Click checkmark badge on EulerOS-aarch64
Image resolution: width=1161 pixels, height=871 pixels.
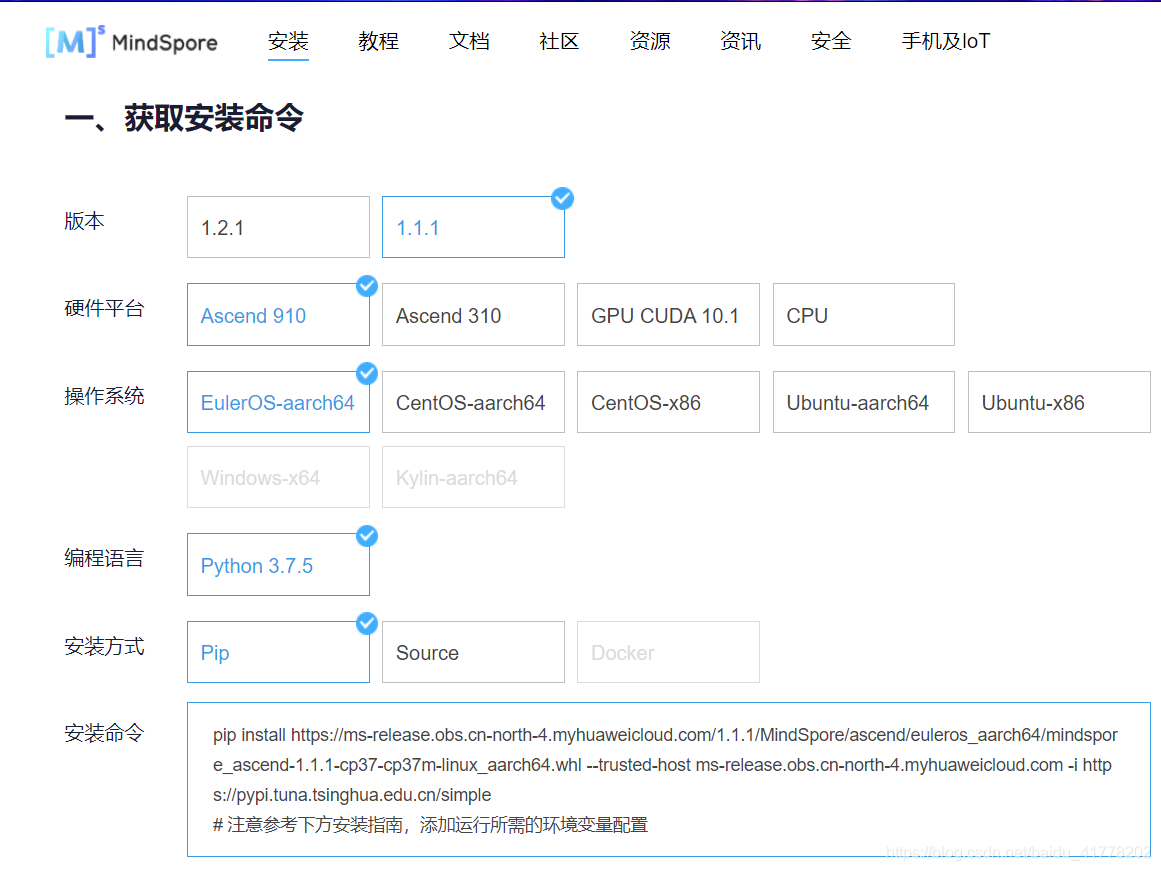point(367,374)
